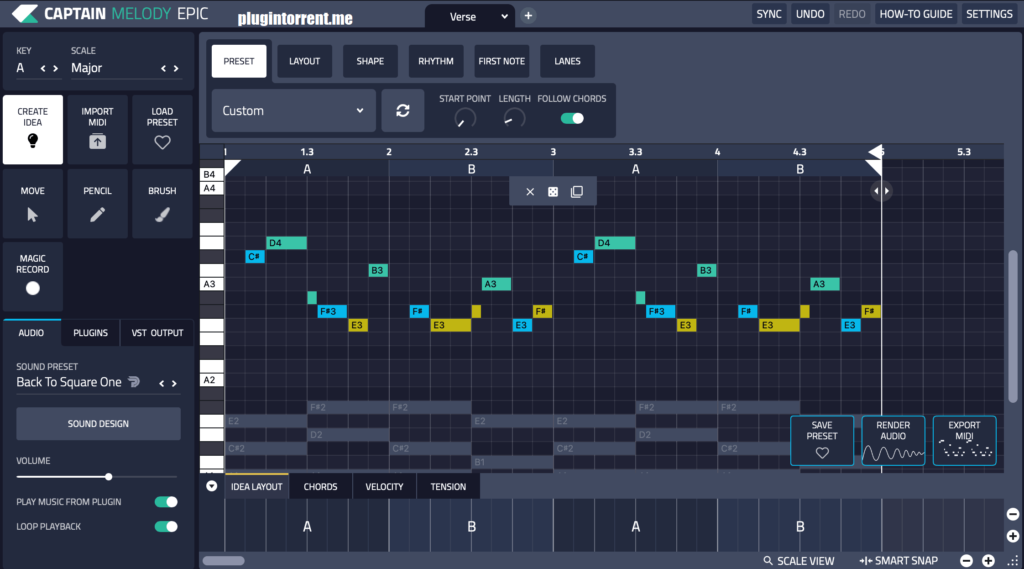Select the Preset tab
The width and height of the screenshot is (1024, 569).
coord(239,61)
